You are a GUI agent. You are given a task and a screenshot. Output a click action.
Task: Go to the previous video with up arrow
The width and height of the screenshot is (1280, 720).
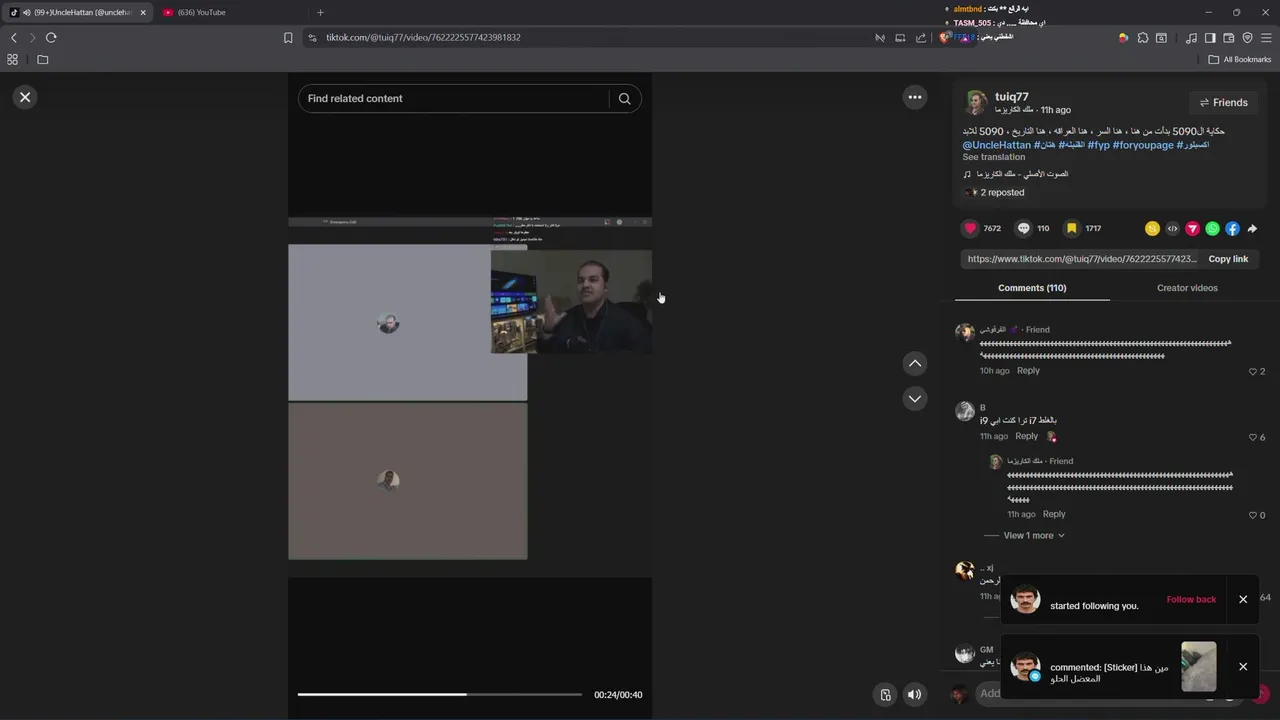[x=915, y=363]
